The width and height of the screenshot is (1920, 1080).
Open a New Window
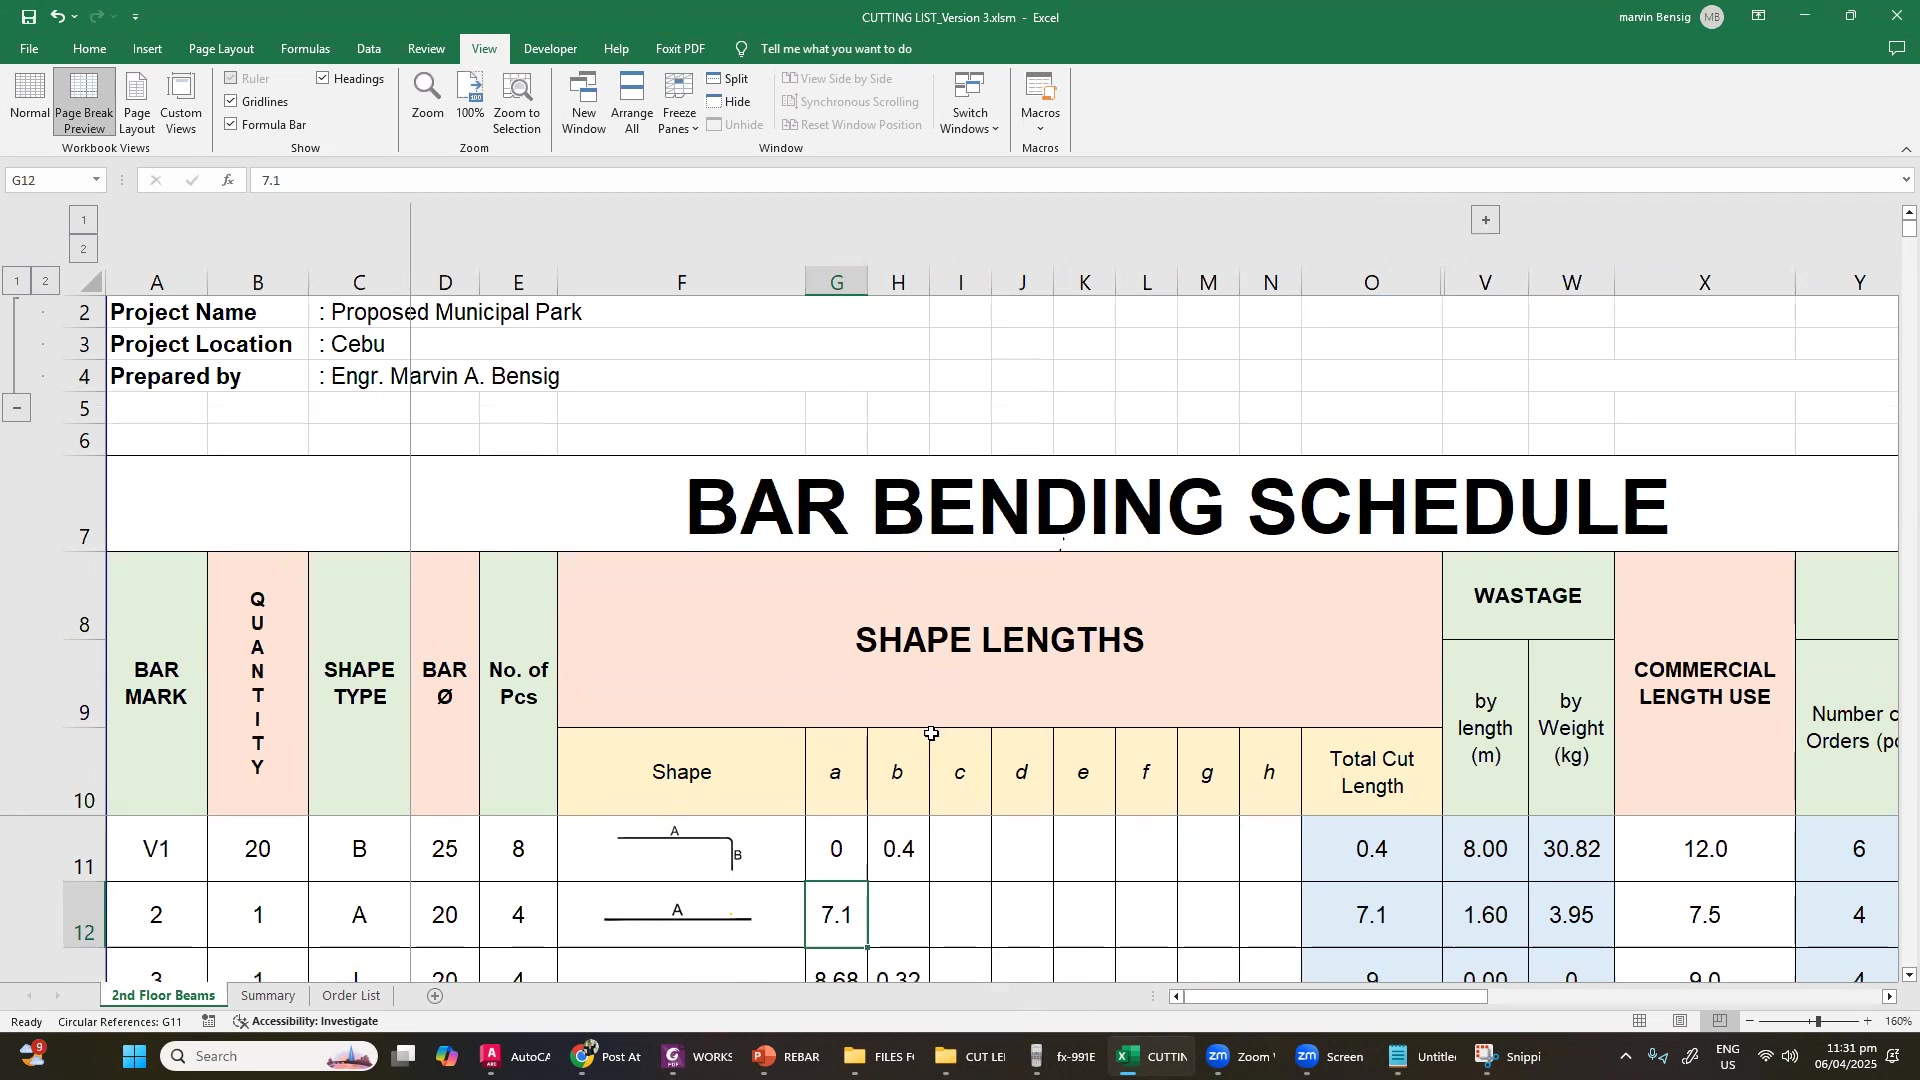584,102
